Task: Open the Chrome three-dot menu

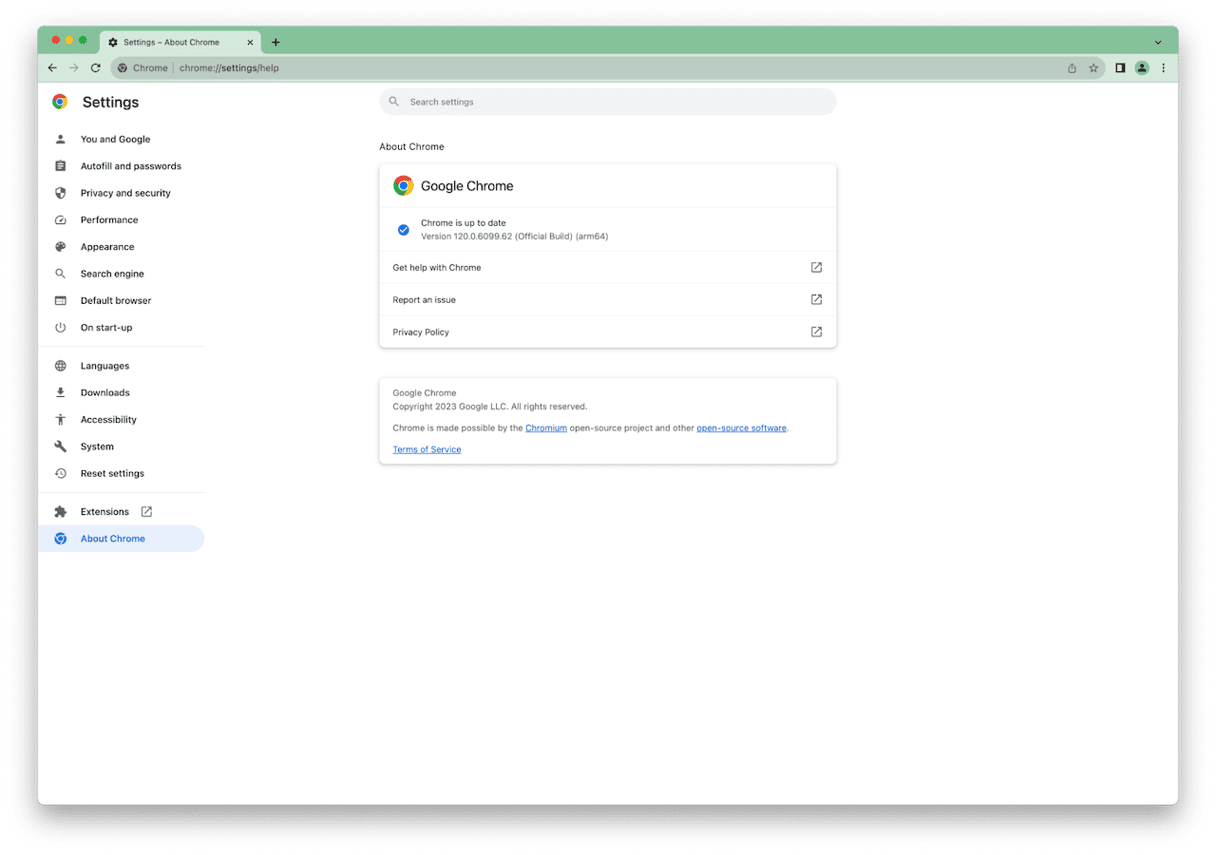Action: tap(1163, 68)
